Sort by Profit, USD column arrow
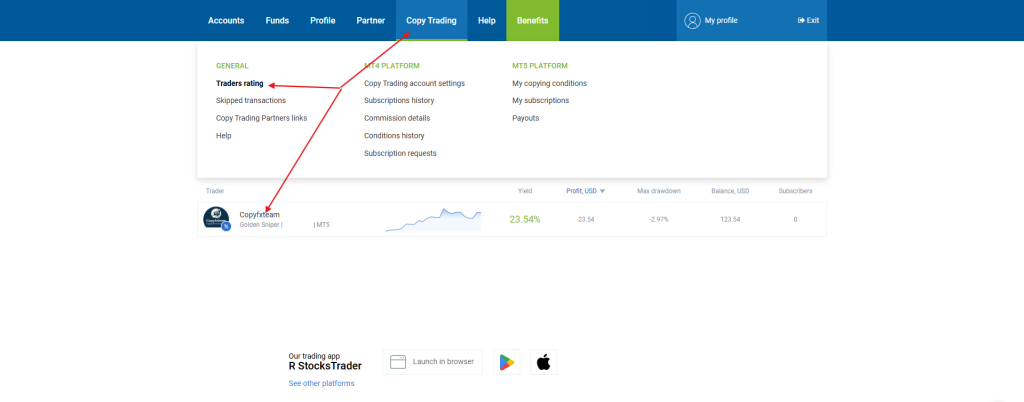Screen dimensions: 1024x402 (602, 191)
